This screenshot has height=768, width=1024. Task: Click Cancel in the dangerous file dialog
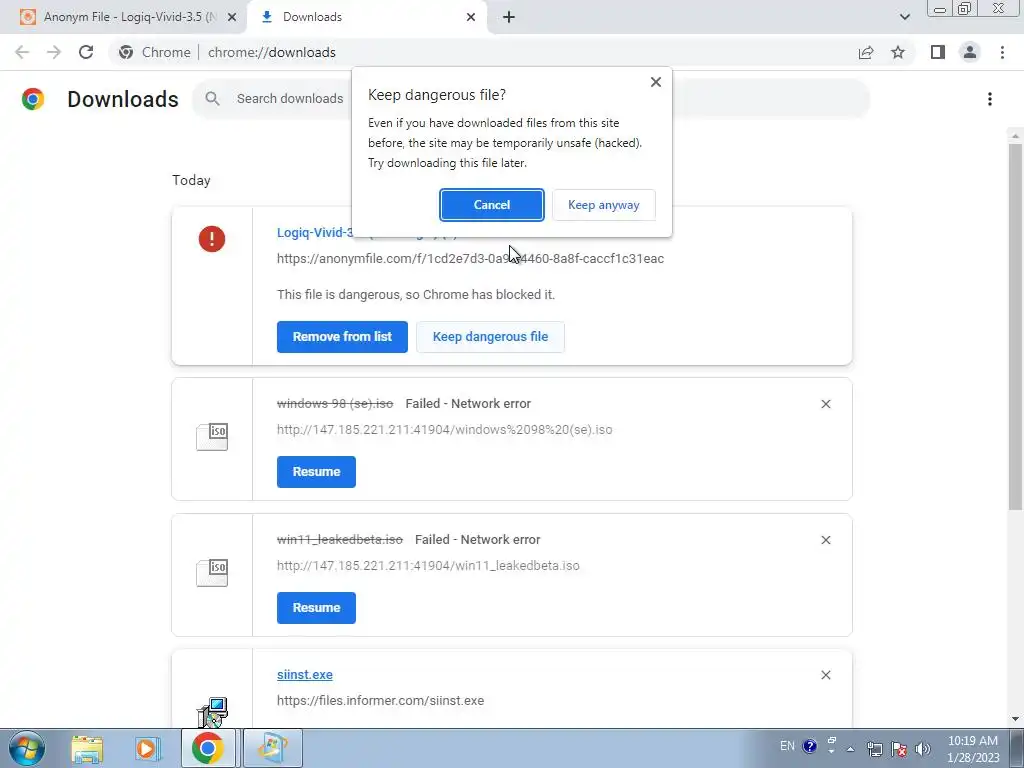click(491, 205)
